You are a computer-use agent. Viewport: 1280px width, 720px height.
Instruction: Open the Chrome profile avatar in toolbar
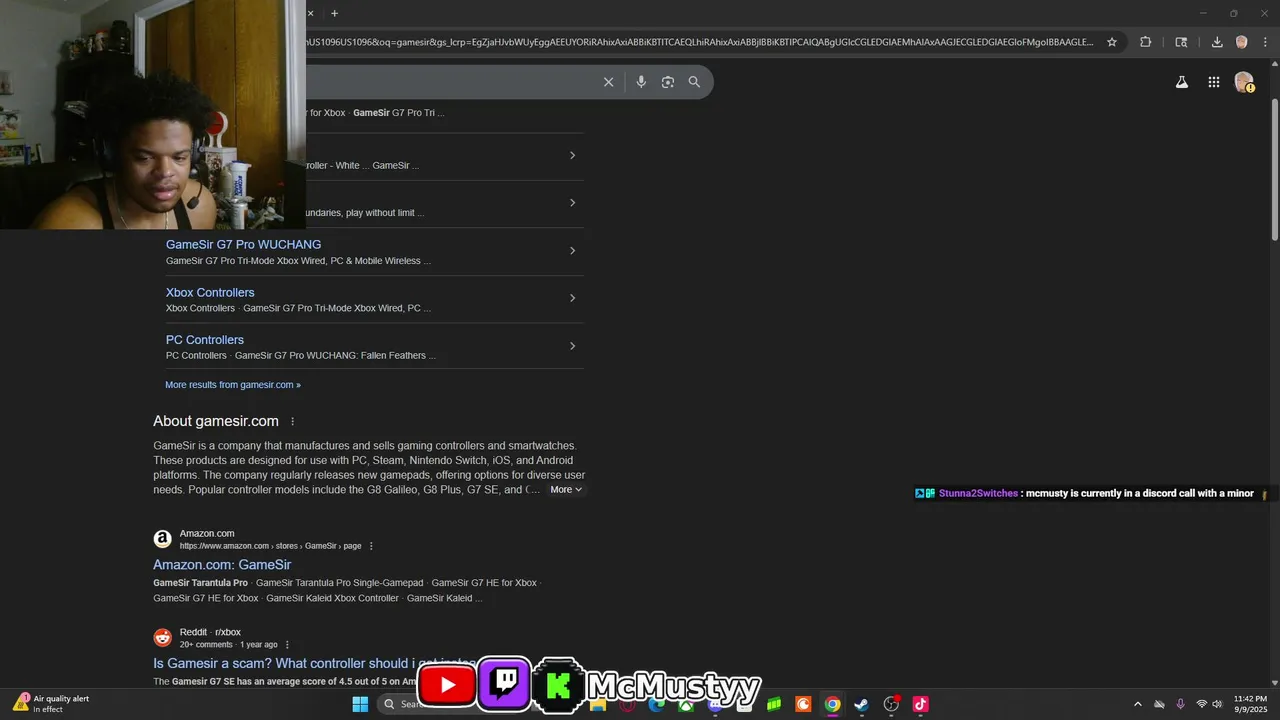pyautogui.click(x=1241, y=42)
